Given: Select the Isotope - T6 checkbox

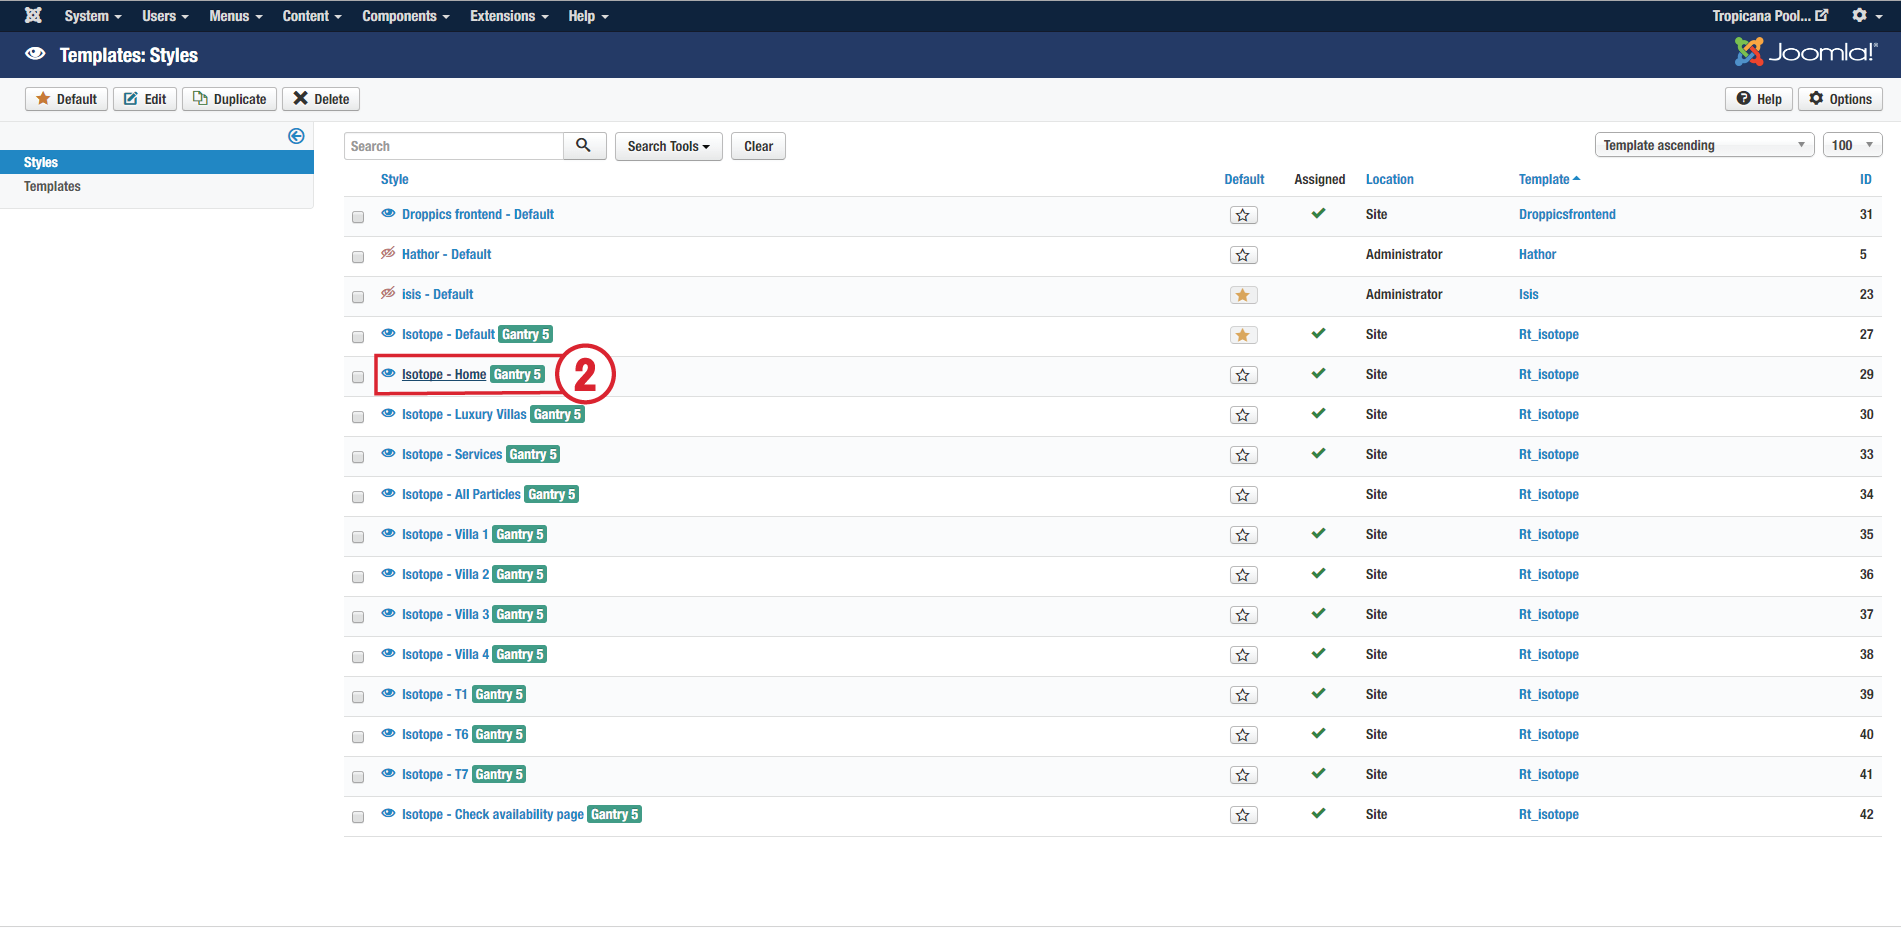Looking at the screenshot, I should coord(358,737).
